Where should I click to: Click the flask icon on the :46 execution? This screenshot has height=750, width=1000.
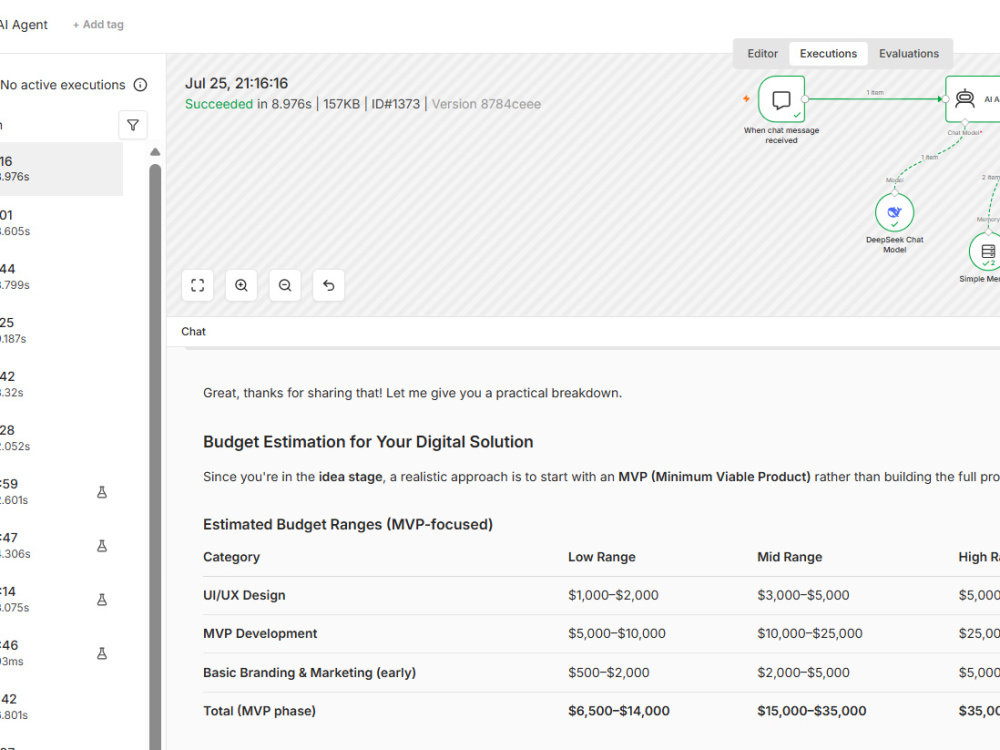(x=101, y=653)
